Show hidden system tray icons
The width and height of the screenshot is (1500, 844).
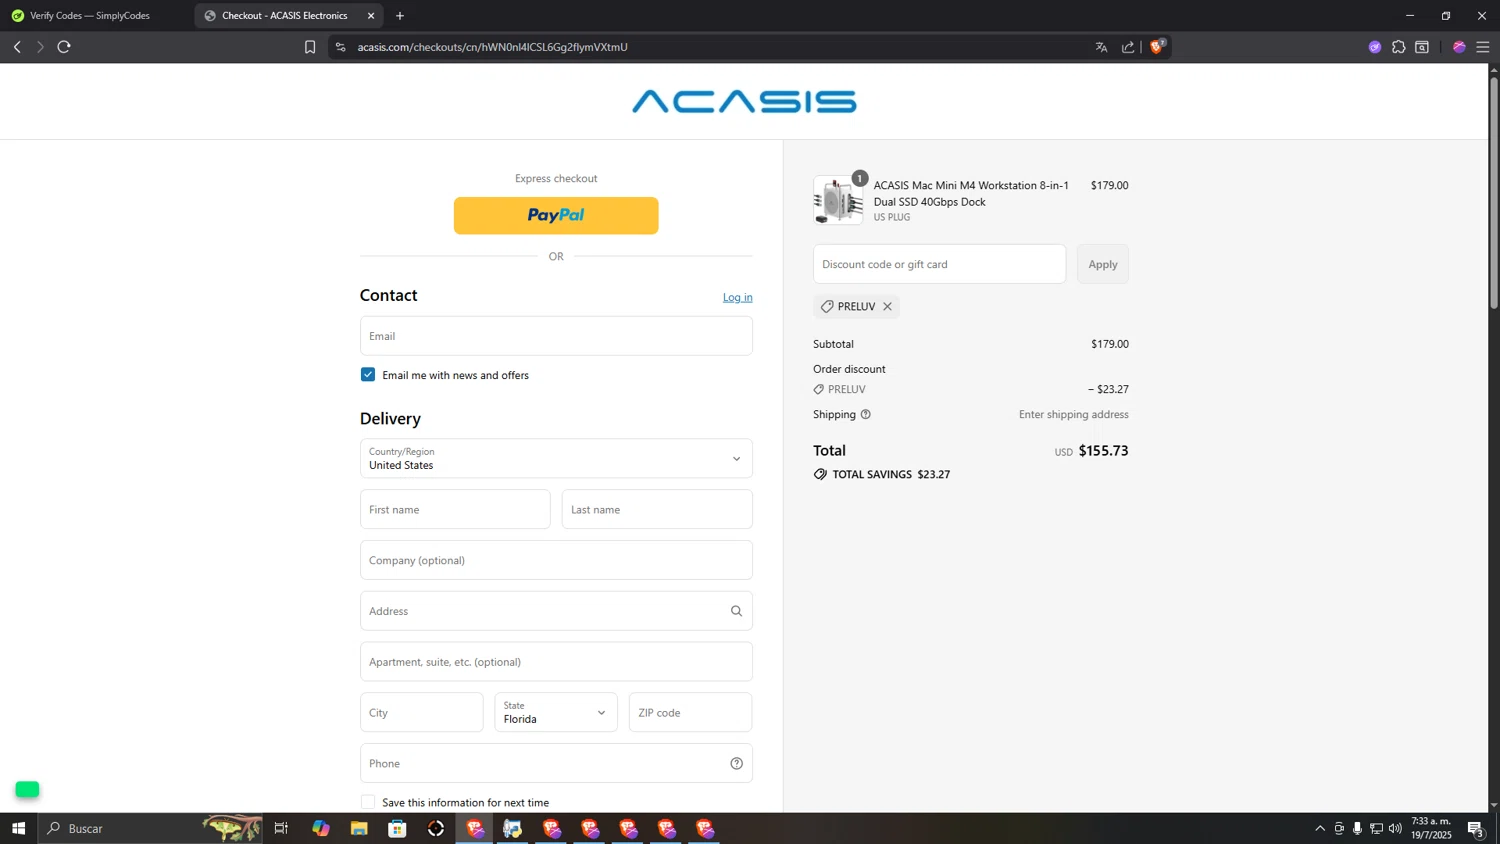[x=1320, y=828]
